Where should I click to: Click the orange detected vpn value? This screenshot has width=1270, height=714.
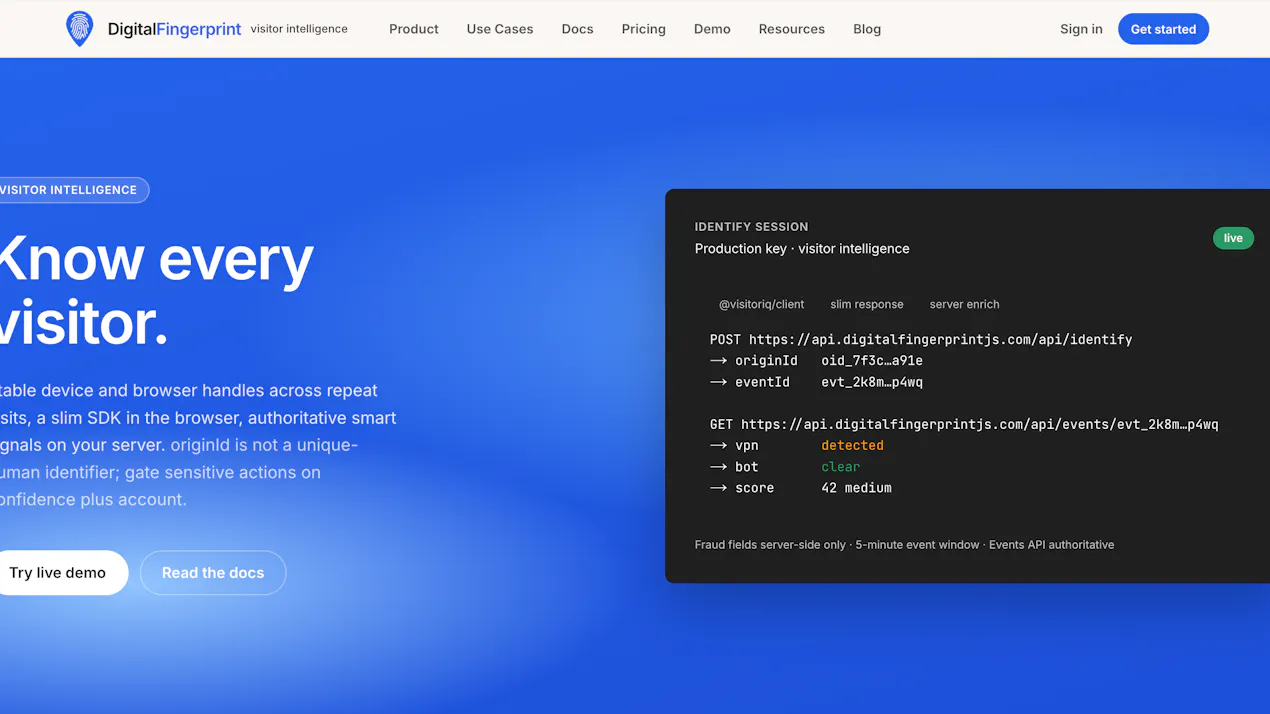click(x=852, y=446)
